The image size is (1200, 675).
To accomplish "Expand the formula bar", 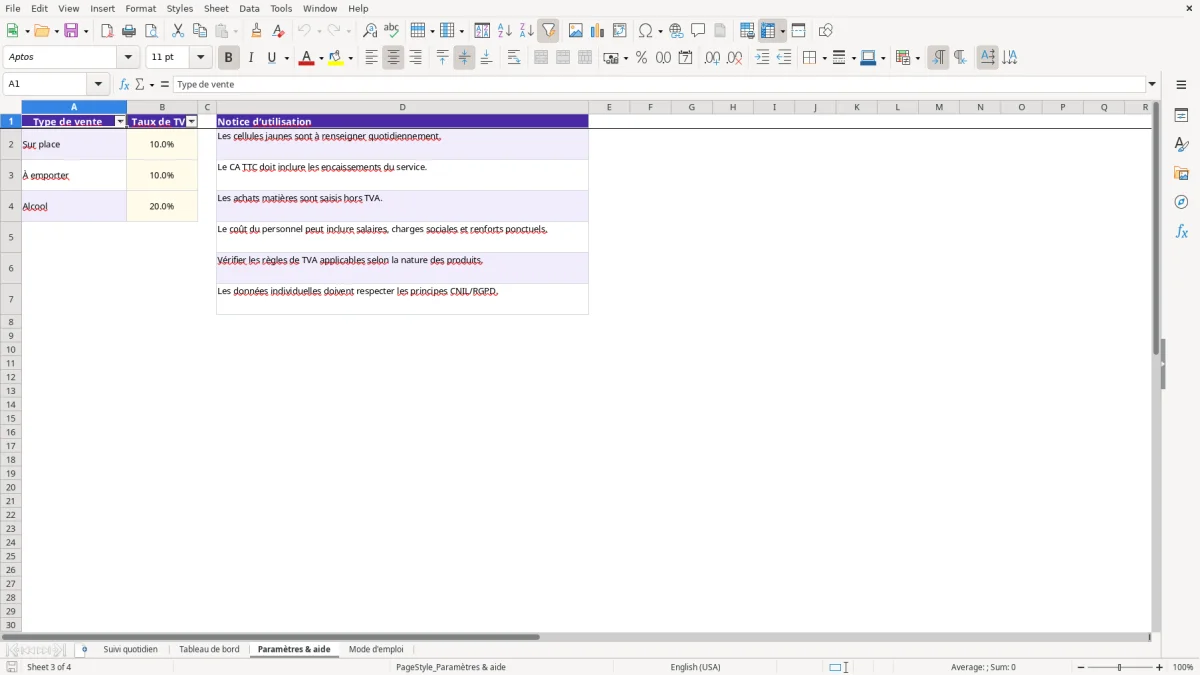I will (1152, 85).
